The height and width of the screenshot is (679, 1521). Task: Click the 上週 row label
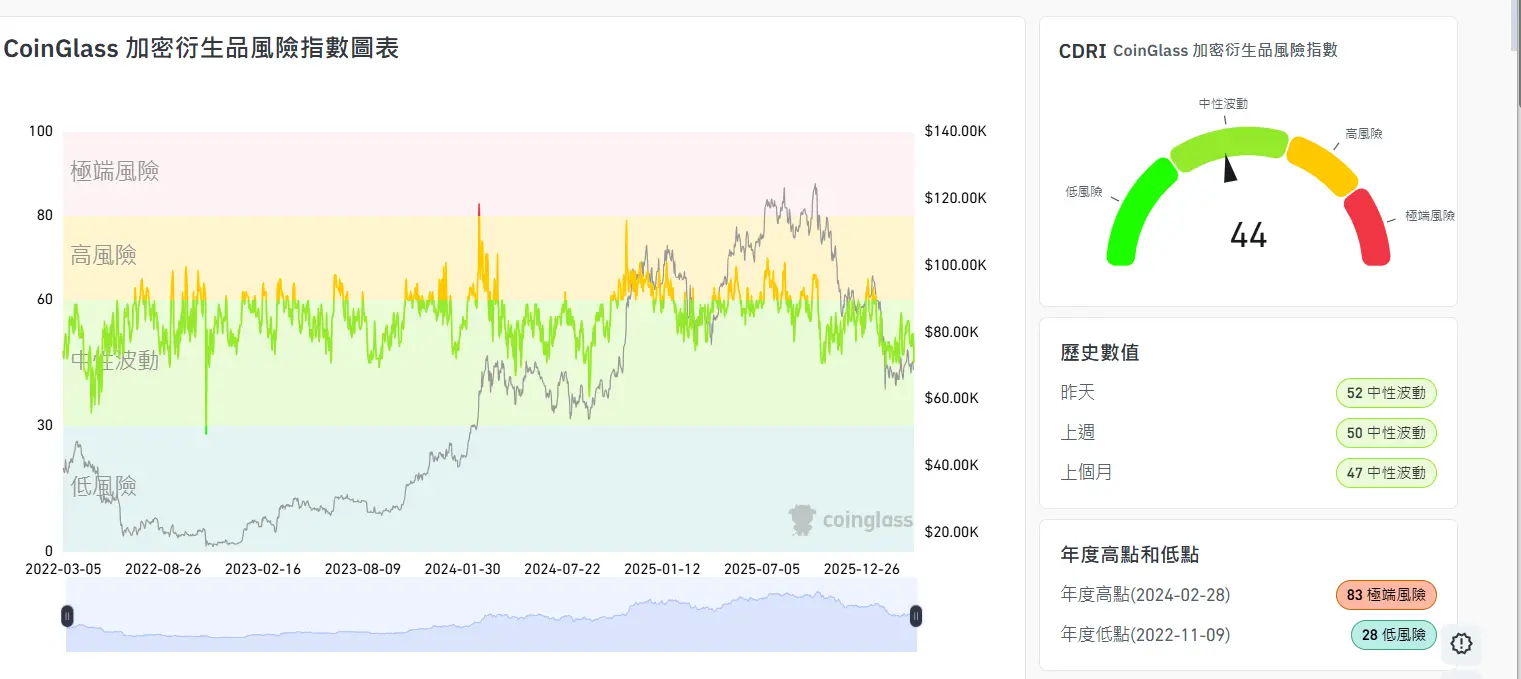pos(1078,432)
